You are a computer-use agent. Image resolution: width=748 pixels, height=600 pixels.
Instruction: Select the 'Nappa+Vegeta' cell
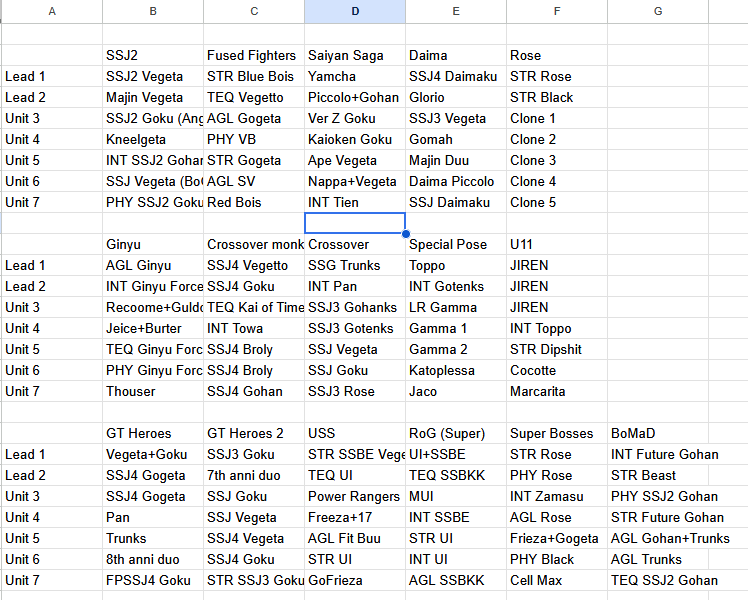point(355,181)
